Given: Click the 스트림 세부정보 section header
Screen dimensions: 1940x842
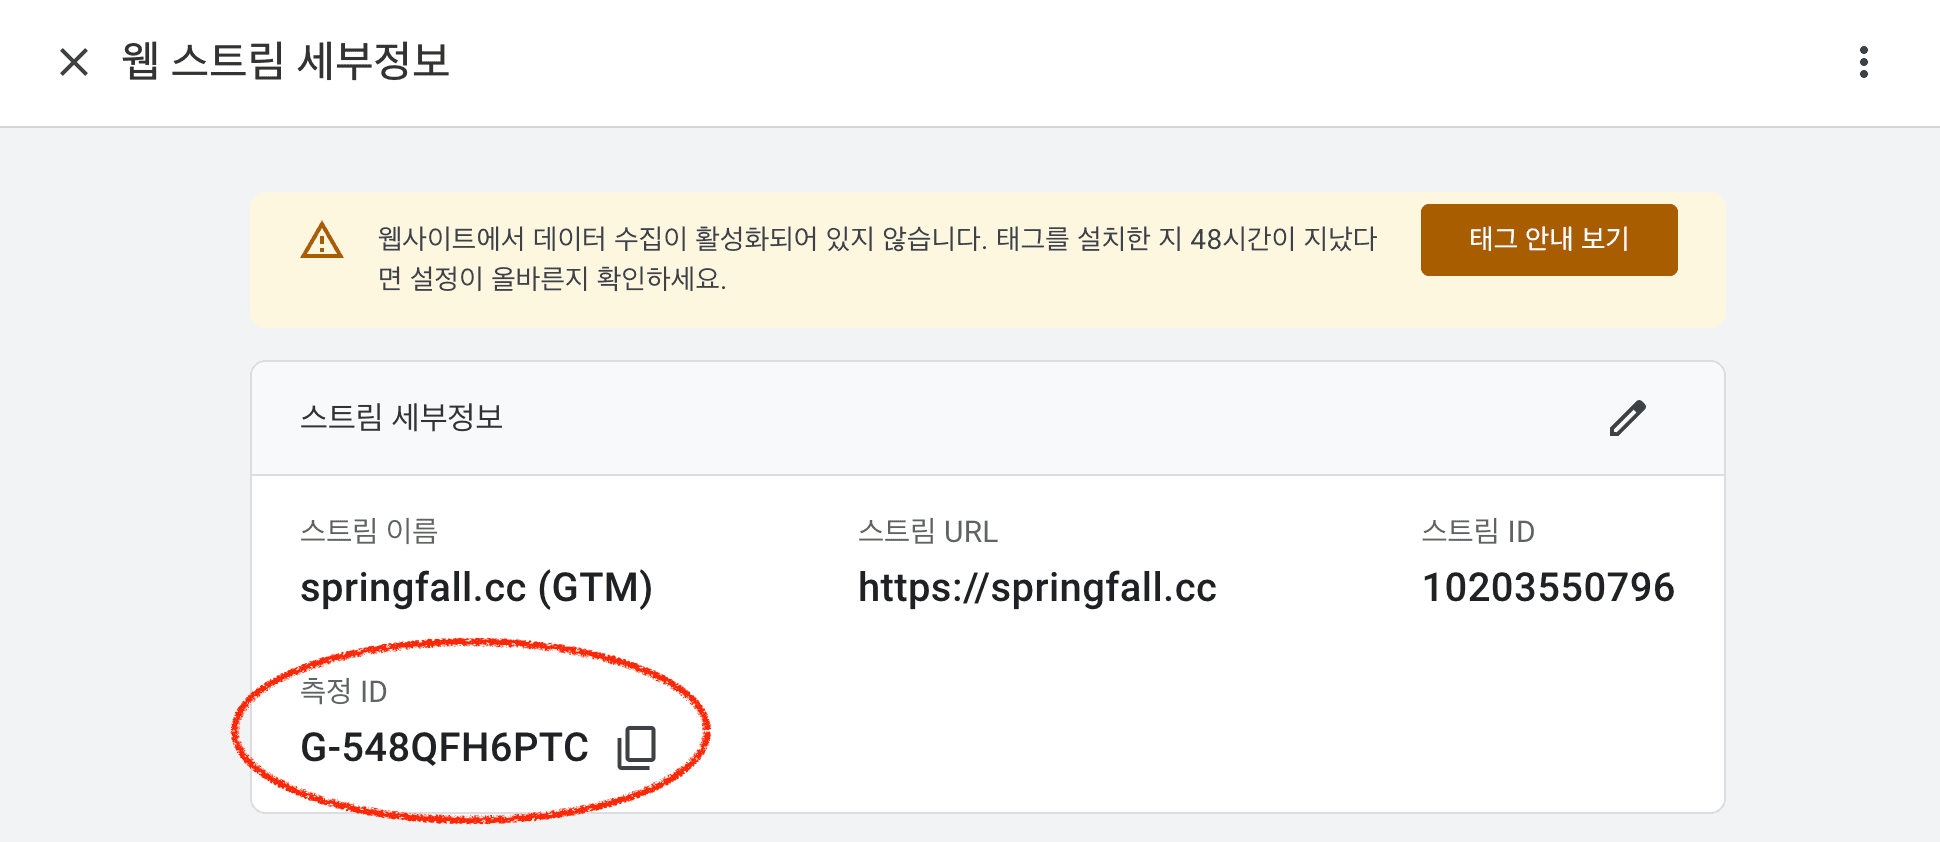Looking at the screenshot, I should pos(402,417).
